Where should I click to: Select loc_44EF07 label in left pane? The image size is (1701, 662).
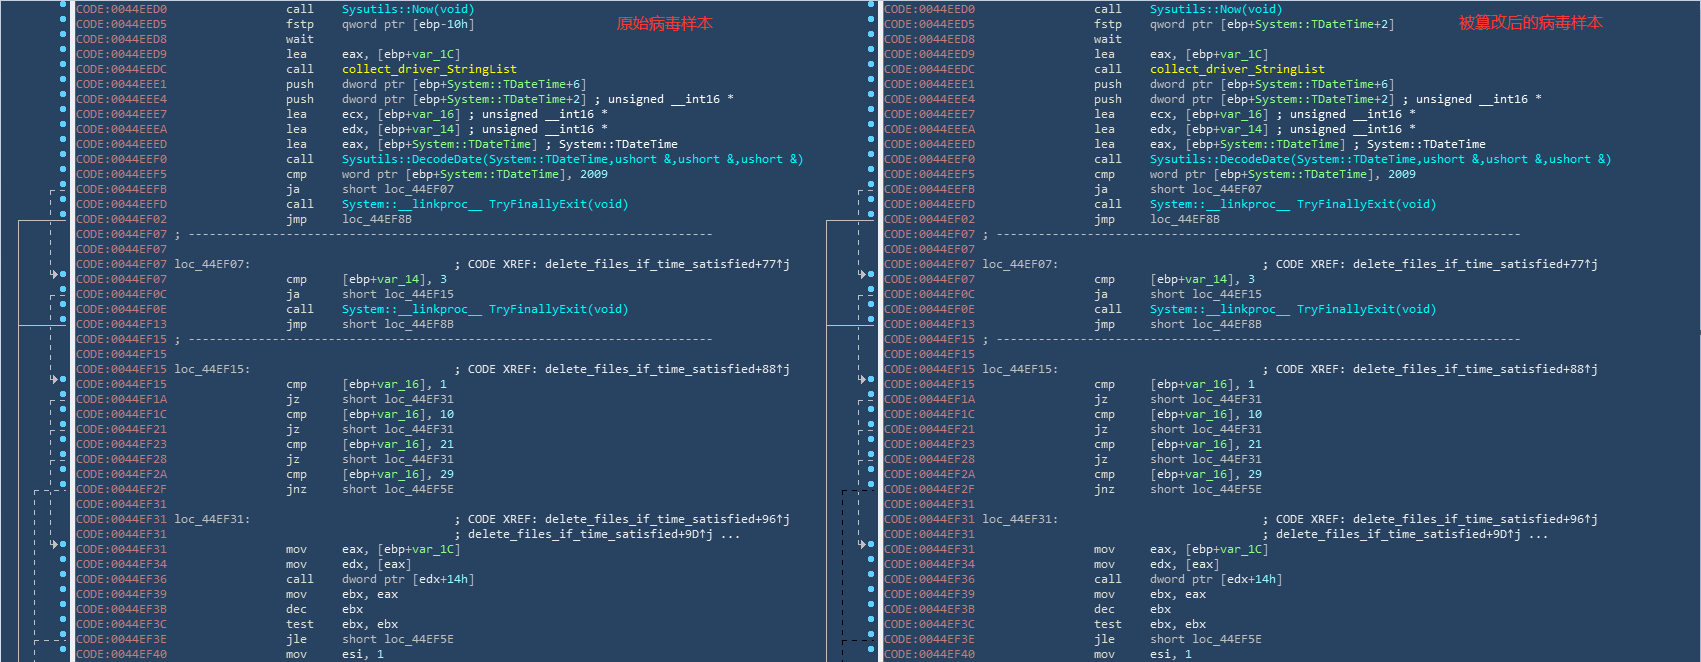211,264
